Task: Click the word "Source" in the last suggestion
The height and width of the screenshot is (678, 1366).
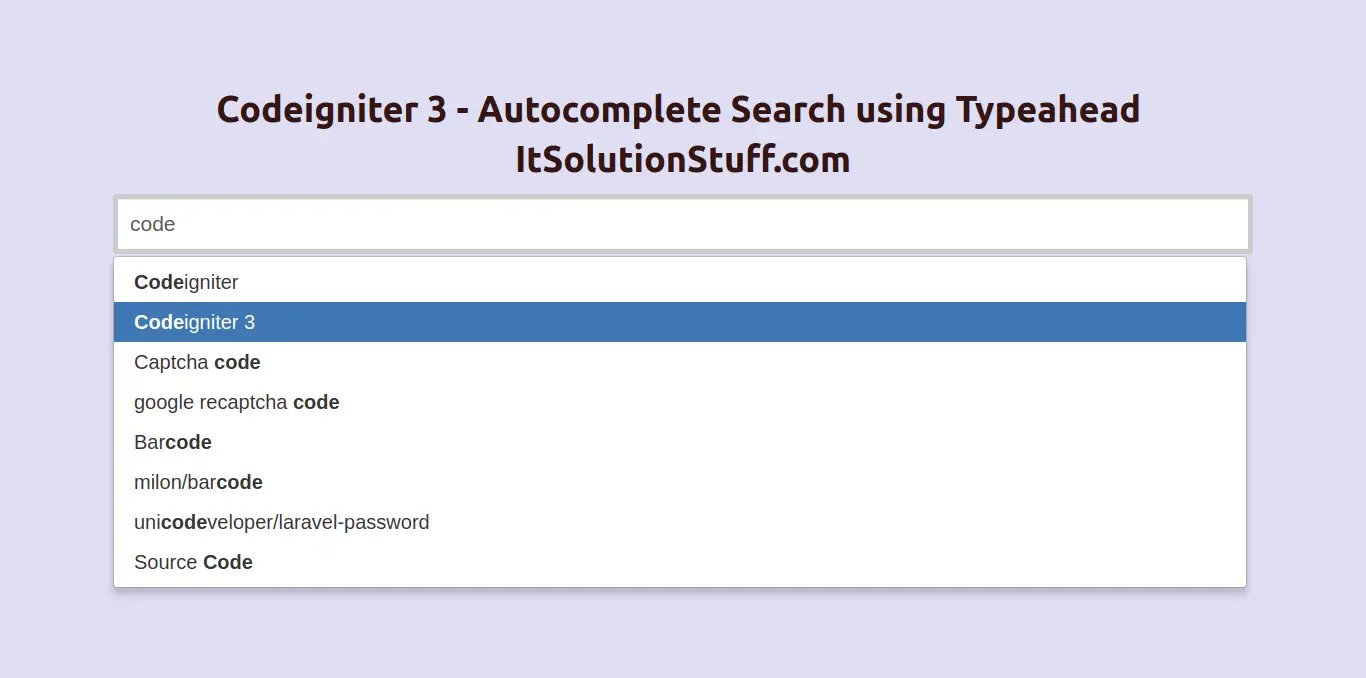Action: click(x=166, y=562)
